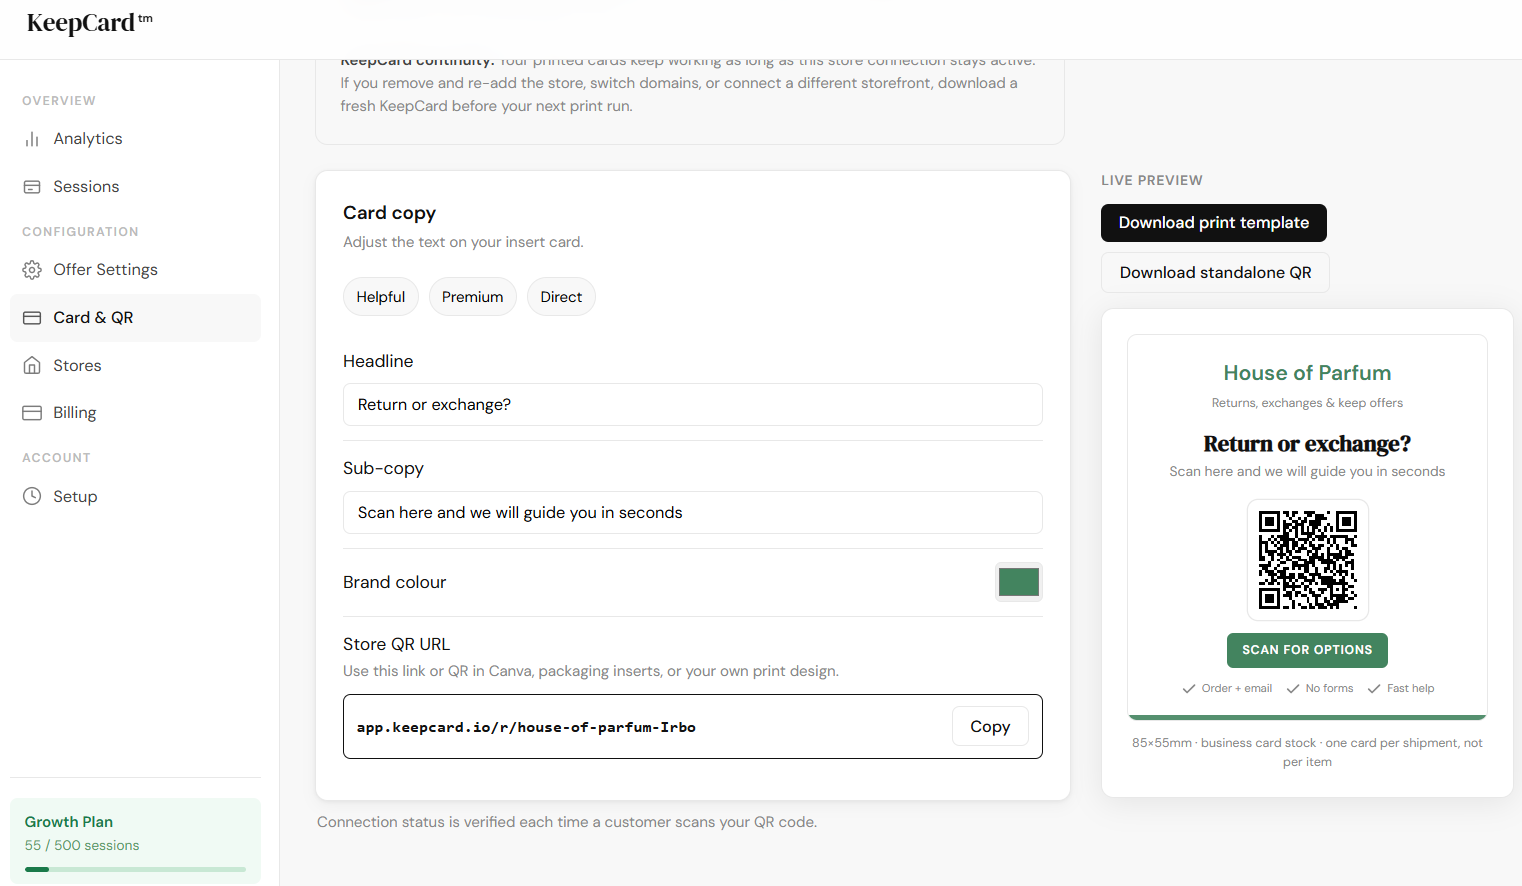Download the print template

tap(1213, 222)
